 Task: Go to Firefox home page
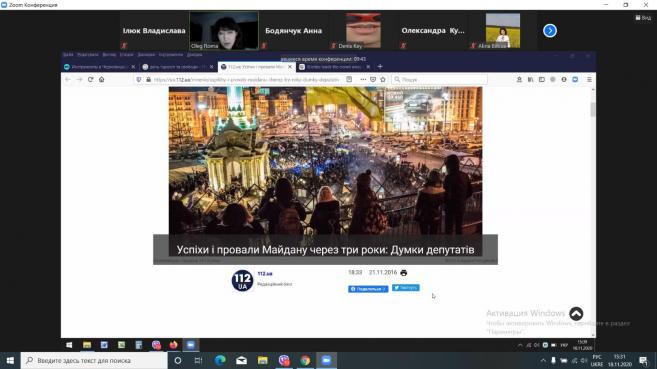pos(101,79)
